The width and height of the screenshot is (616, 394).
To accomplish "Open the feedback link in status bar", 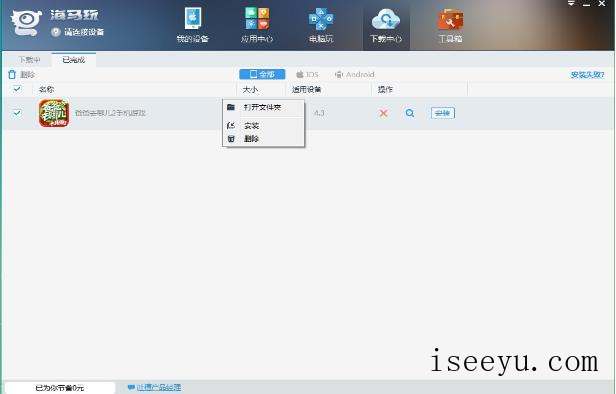I will 154,388.
